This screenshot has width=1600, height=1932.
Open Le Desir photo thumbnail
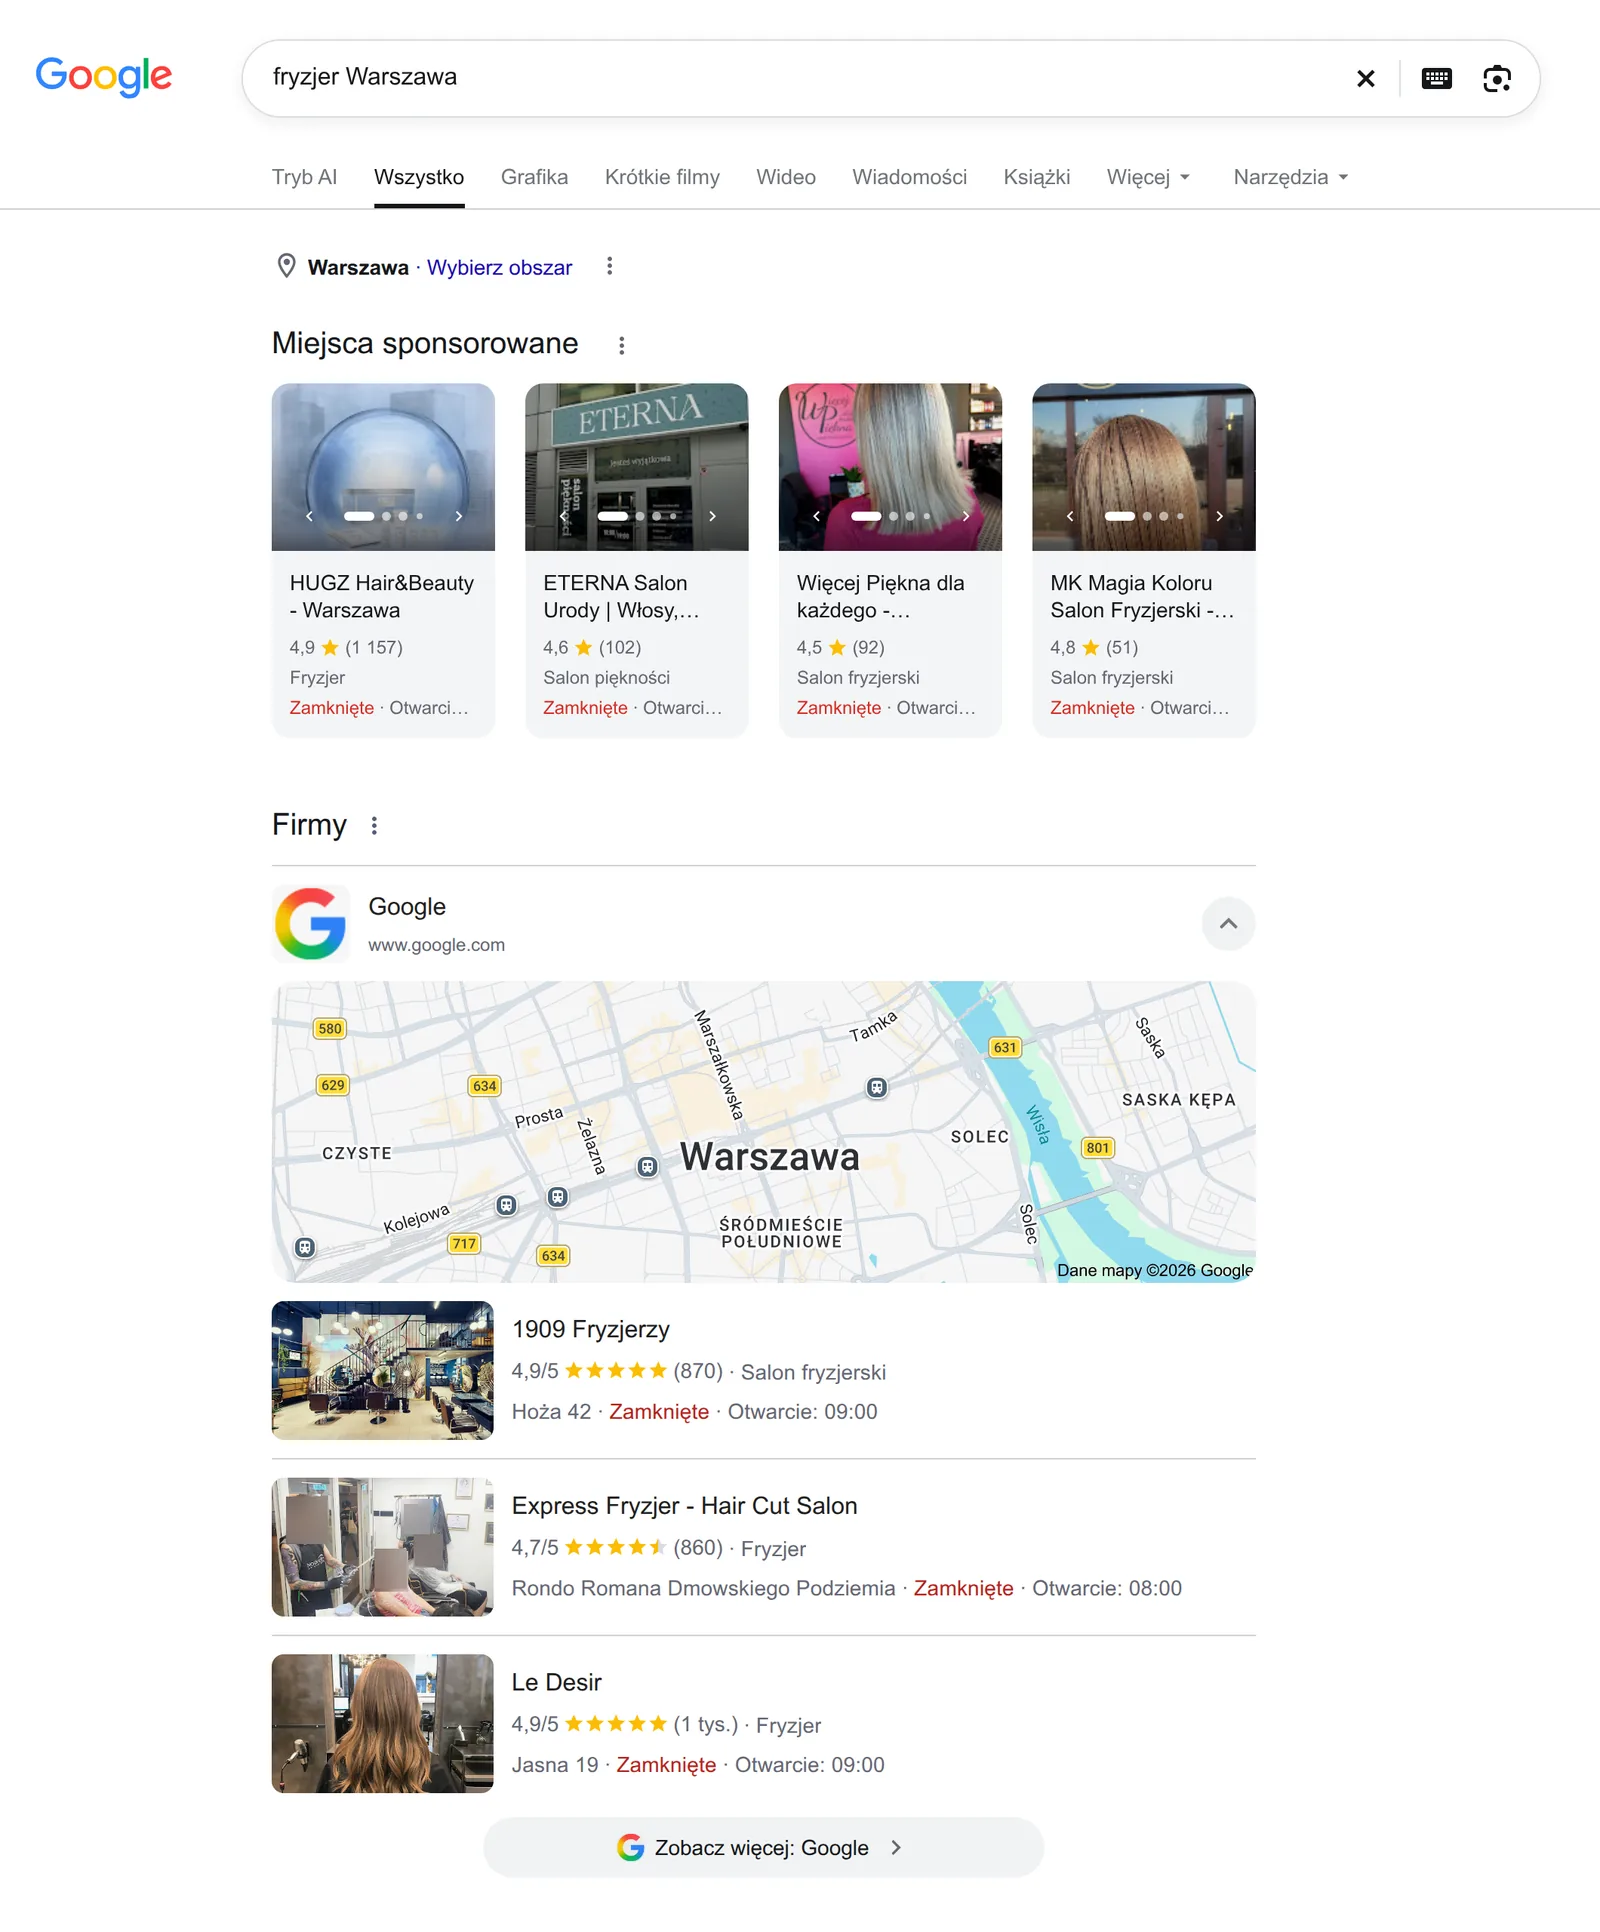pyautogui.click(x=382, y=1723)
